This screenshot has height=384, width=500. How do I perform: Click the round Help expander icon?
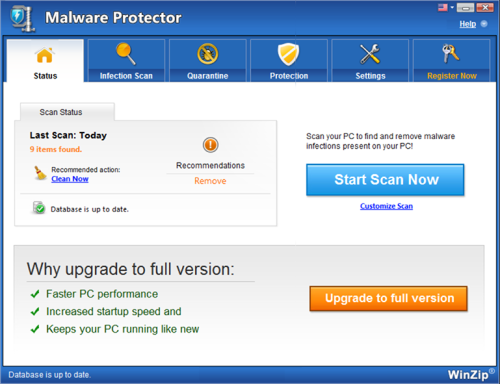coord(484,24)
